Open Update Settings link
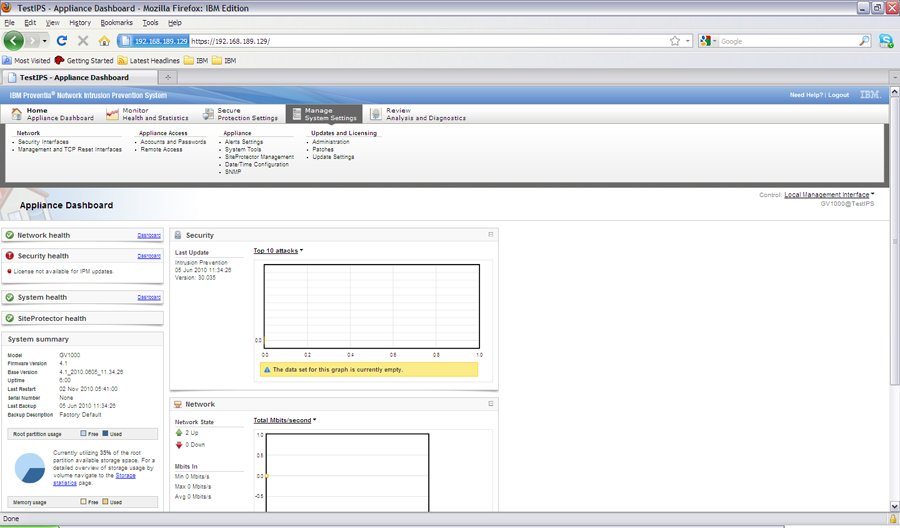900x528 pixels. point(333,157)
